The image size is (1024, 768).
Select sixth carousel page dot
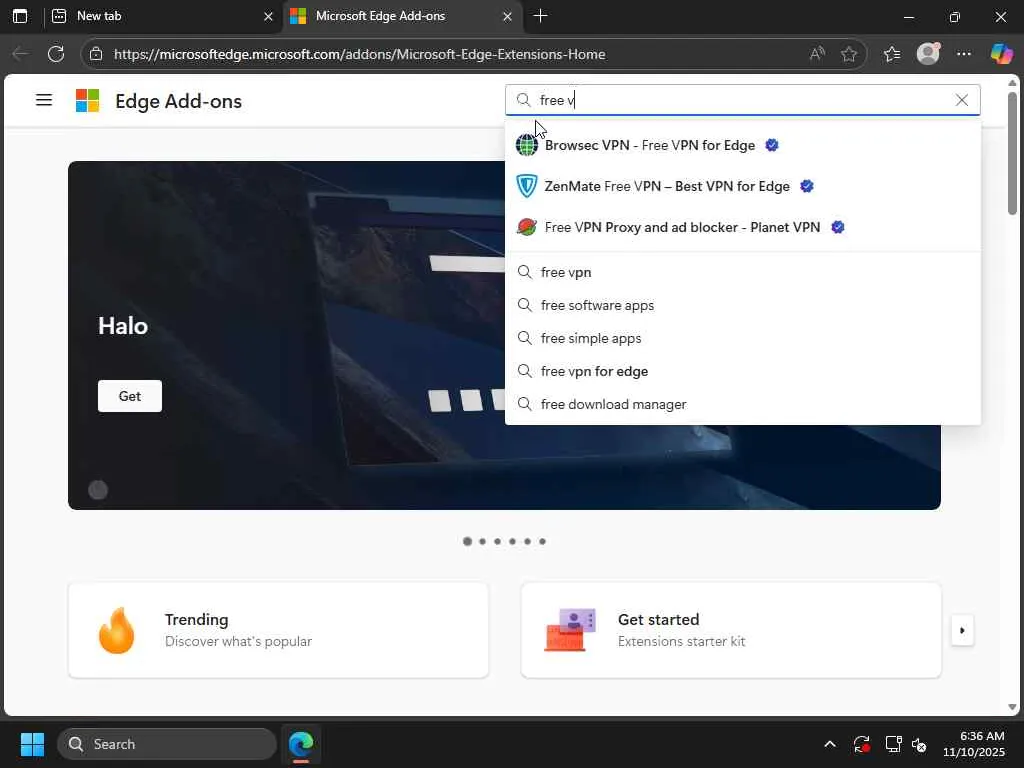543,541
